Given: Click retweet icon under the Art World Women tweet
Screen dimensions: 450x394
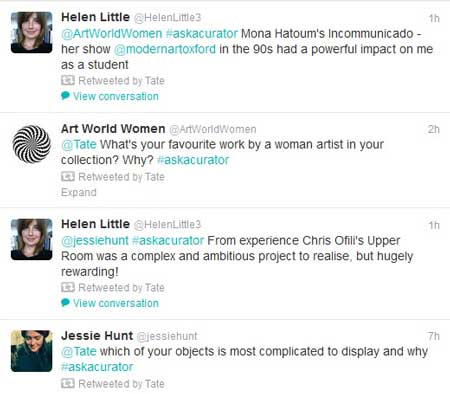Looking at the screenshot, I should pos(68,176).
